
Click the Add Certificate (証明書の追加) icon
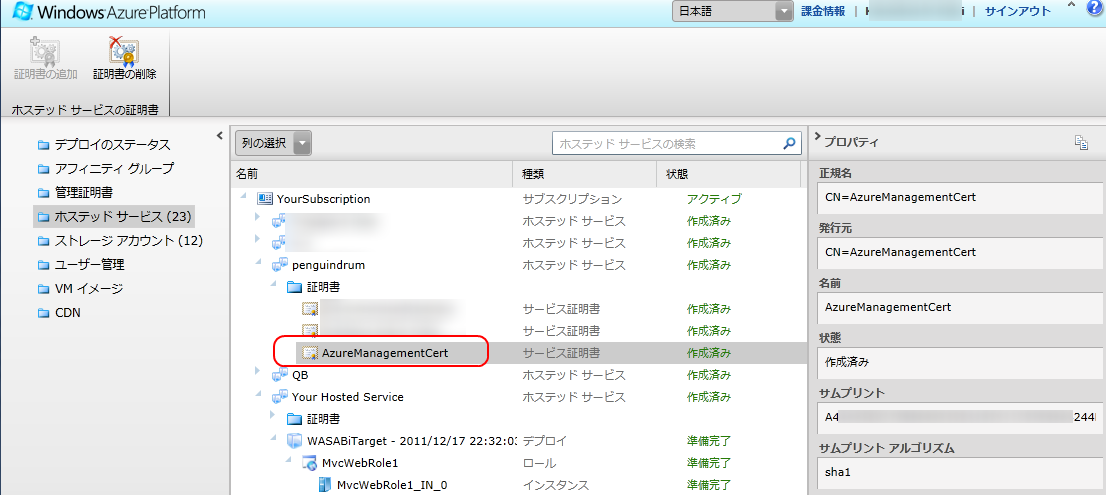[44, 51]
